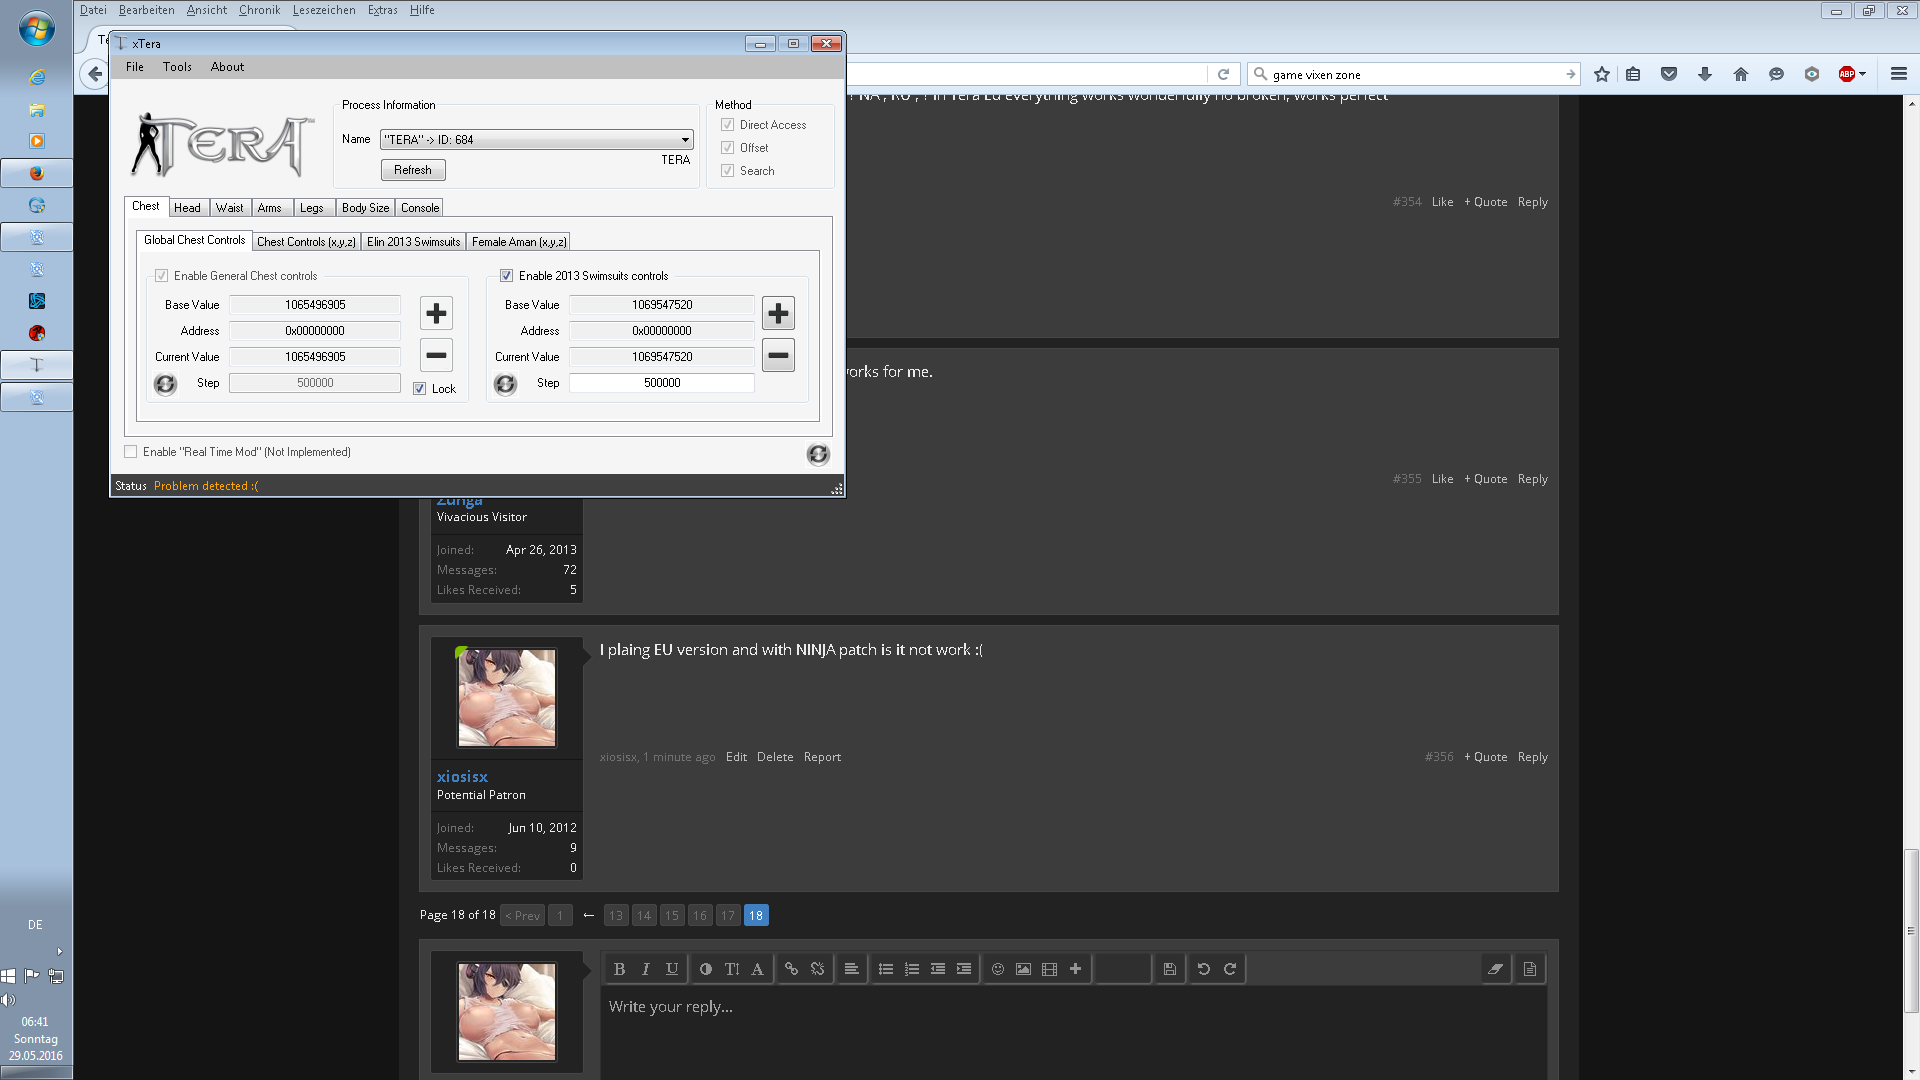Click the Bold formatting icon in reply editor
The image size is (1920, 1080).
[x=619, y=969]
